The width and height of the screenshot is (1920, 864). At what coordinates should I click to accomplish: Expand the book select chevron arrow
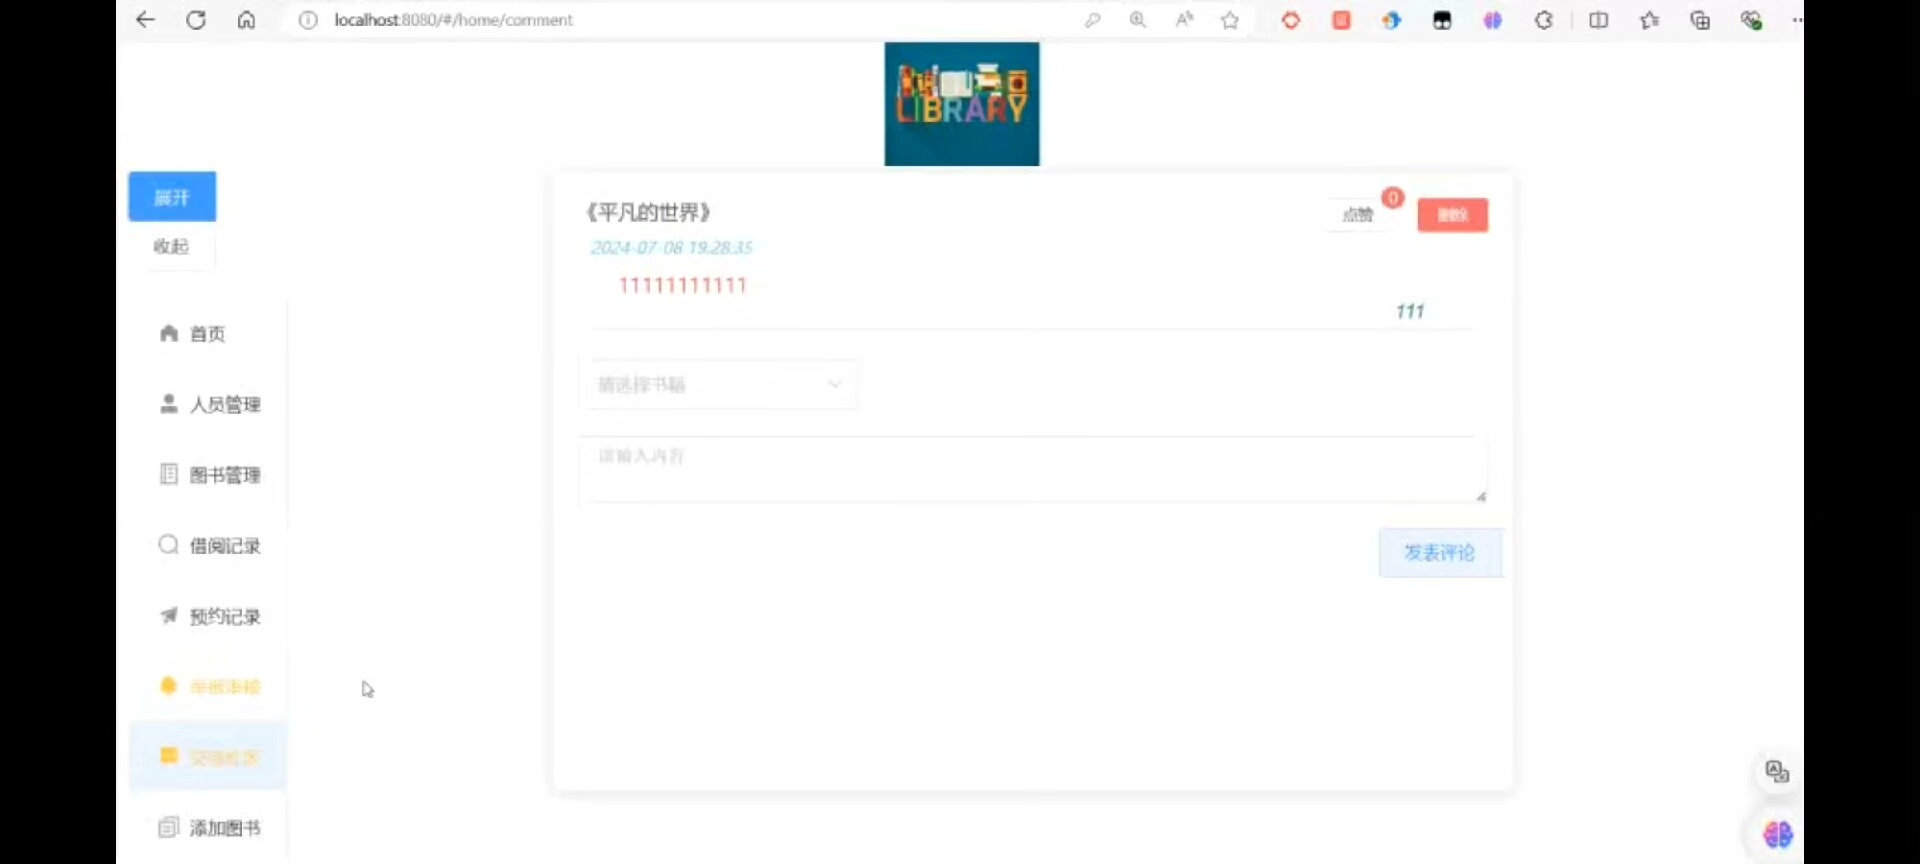(x=834, y=385)
